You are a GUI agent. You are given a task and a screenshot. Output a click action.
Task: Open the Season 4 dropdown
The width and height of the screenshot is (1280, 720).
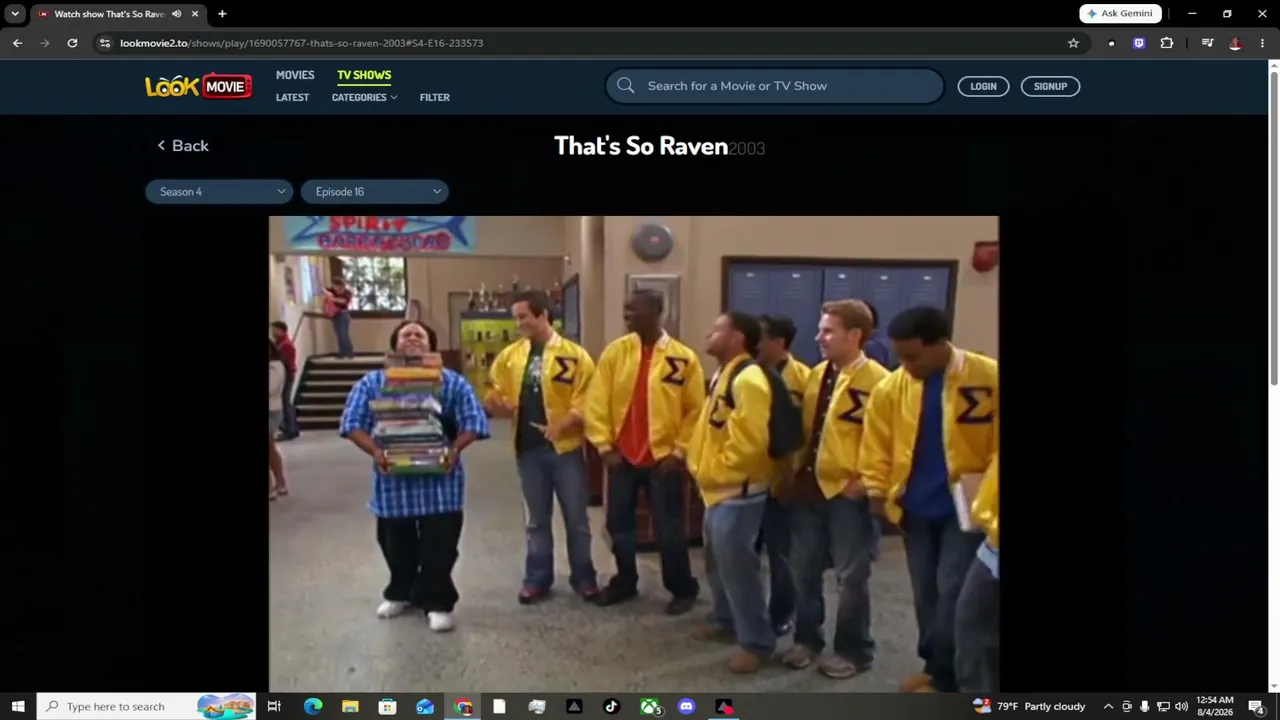click(219, 192)
